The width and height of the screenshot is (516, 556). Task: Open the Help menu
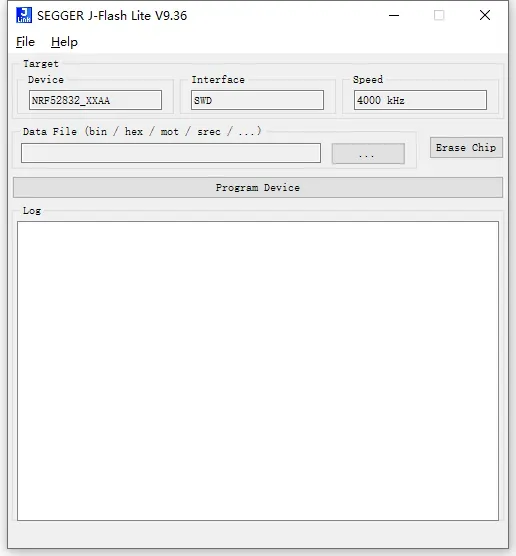click(x=64, y=42)
